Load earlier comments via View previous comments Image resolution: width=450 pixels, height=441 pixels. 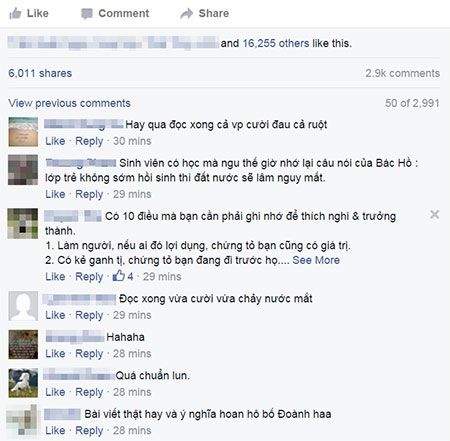pos(69,103)
